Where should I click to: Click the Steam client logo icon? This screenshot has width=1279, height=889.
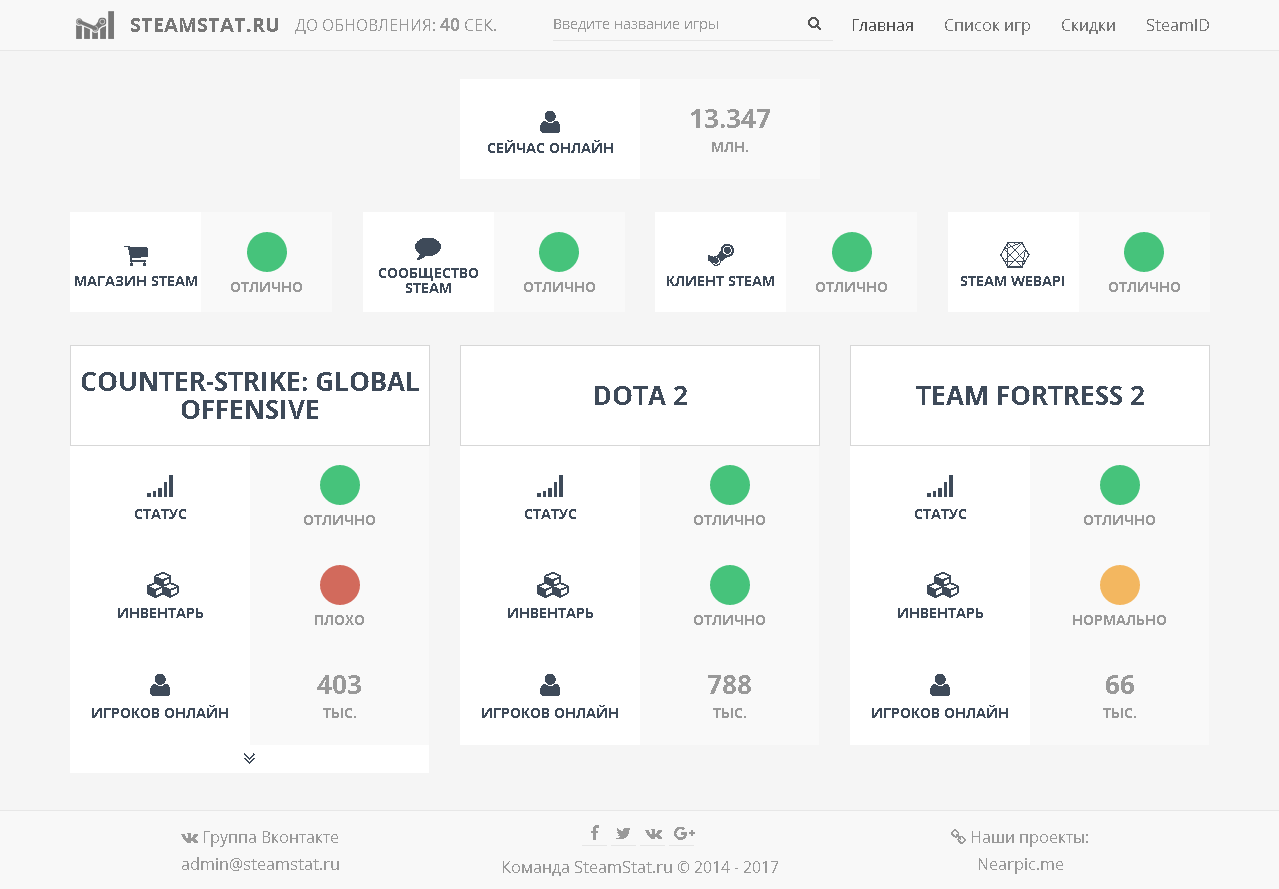point(721,255)
